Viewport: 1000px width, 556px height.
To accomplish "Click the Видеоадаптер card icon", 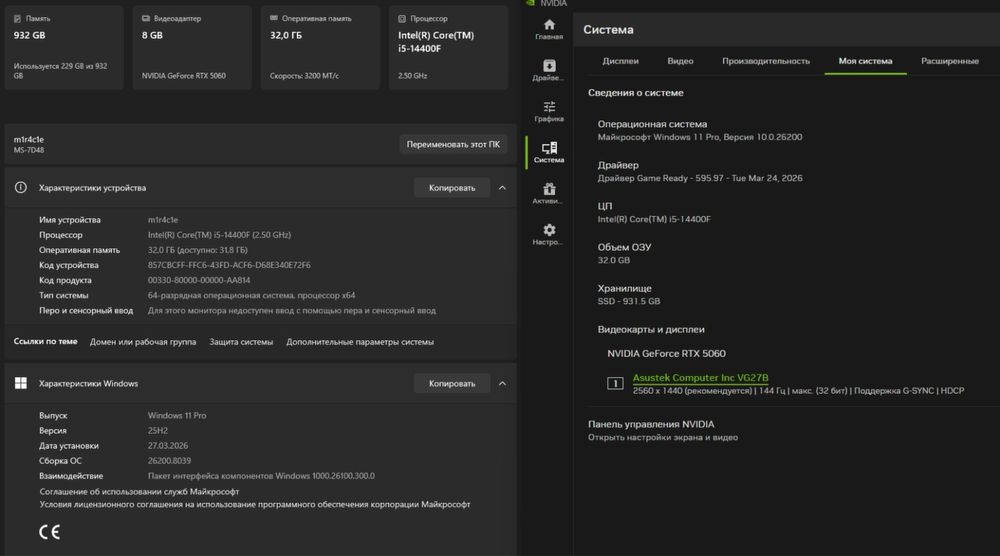I will pos(145,18).
